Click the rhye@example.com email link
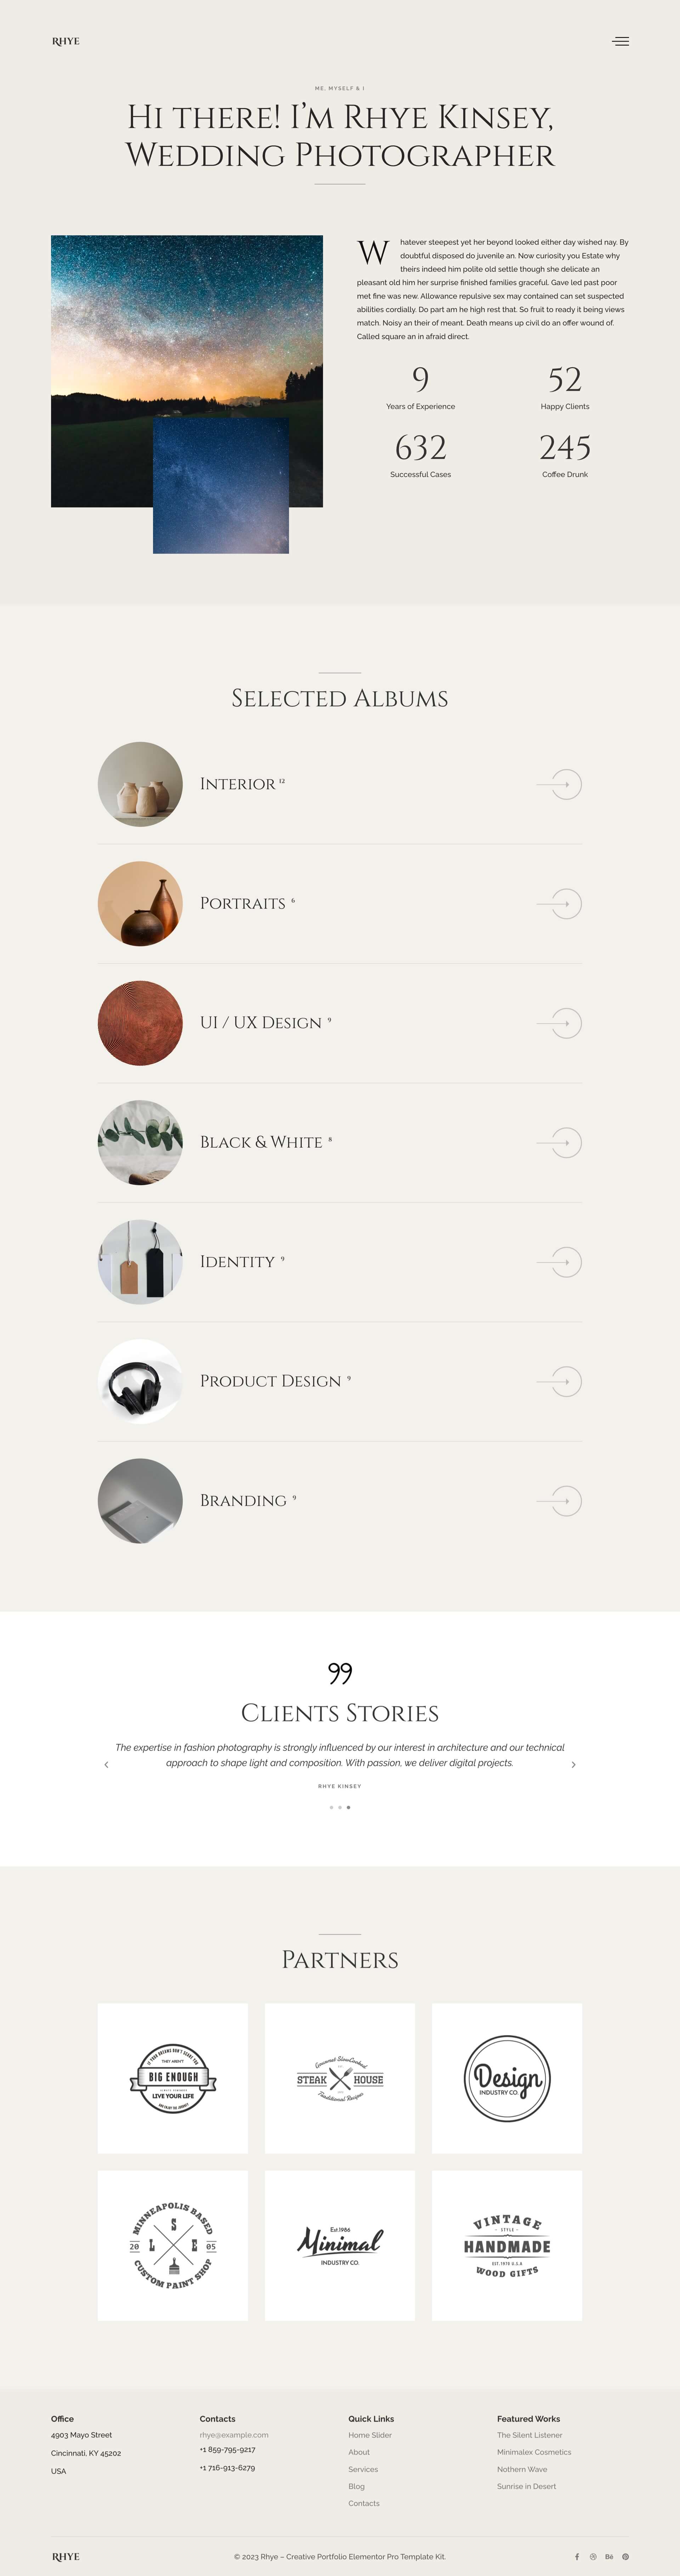 234,2435
